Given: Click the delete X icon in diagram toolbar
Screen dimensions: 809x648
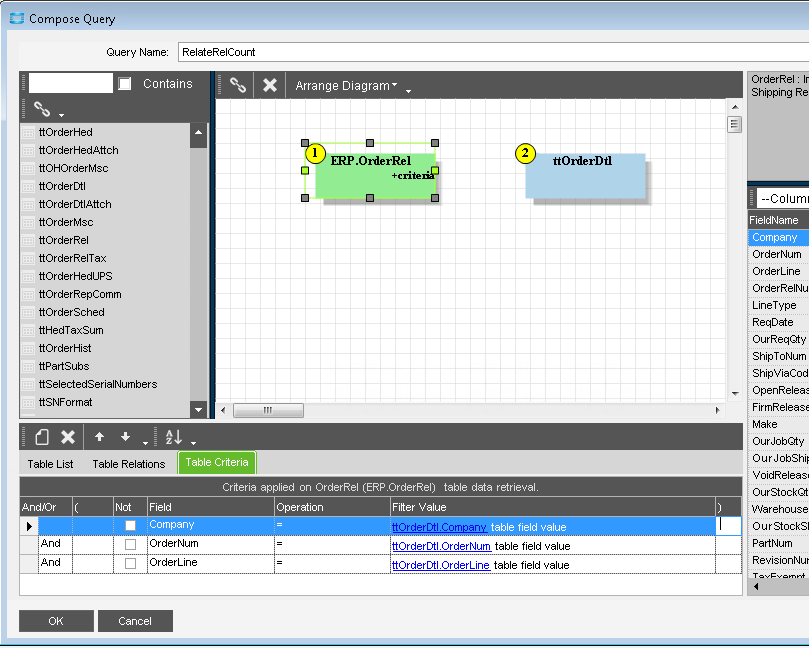Looking at the screenshot, I should pos(270,85).
